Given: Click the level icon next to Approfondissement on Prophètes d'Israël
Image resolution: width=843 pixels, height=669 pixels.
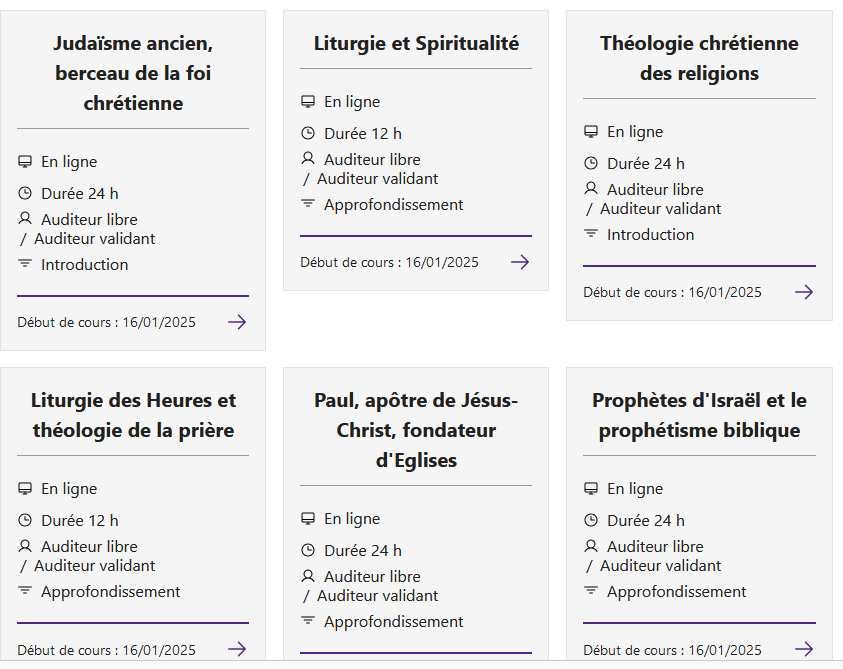Looking at the screenshot, I should (590, 591).
